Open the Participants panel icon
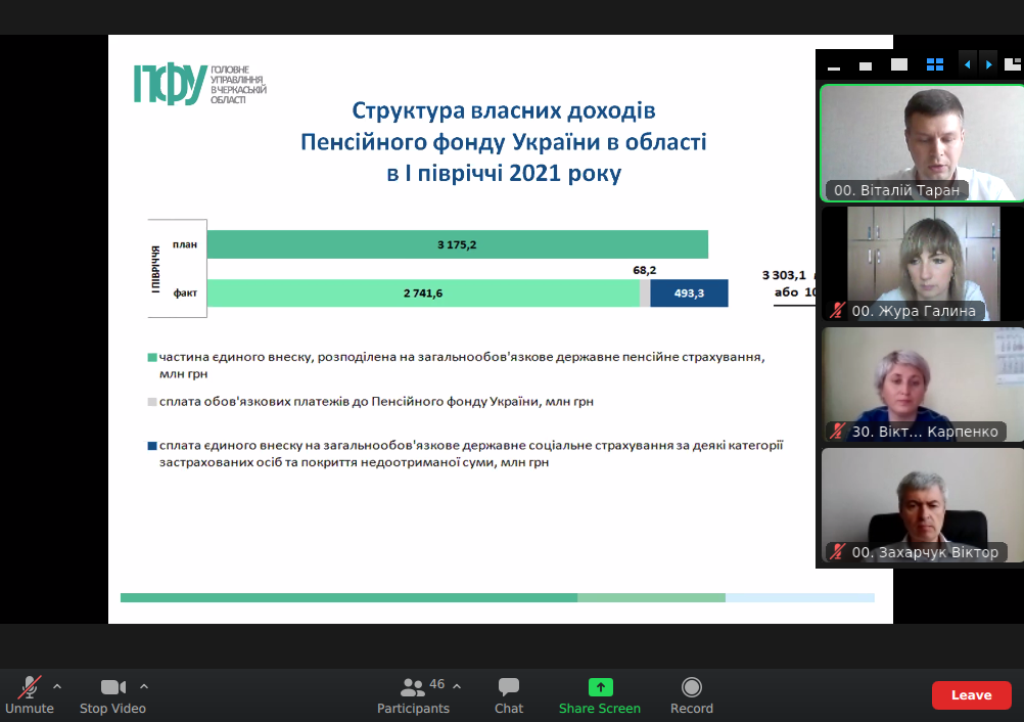This screenshot has width=1024, height=722. click(411, 687)
